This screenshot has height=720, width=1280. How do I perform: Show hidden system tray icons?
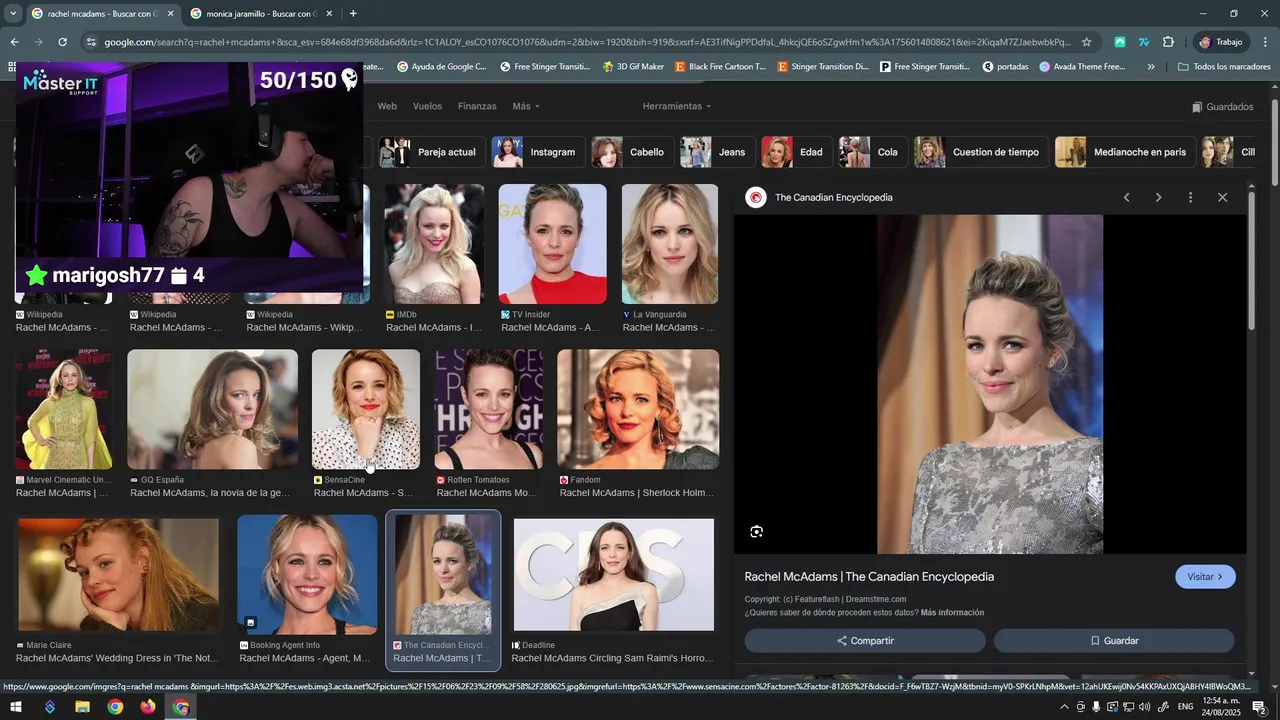click(1064, 707)
